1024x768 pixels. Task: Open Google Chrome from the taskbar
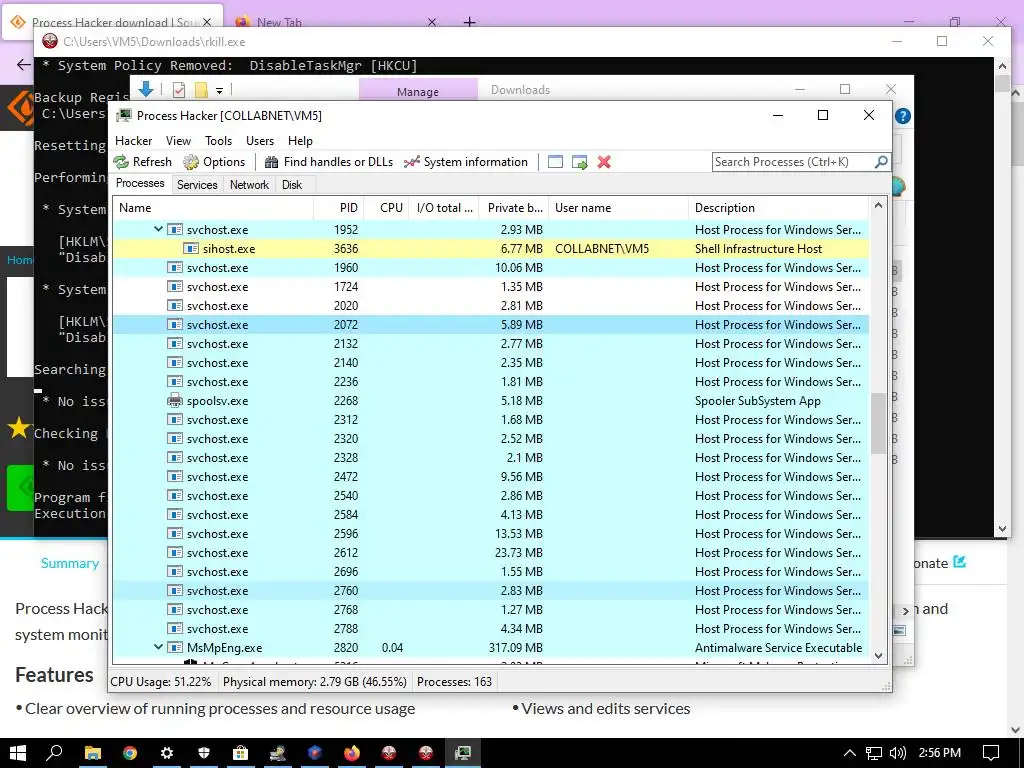click(x=130, y=753)
